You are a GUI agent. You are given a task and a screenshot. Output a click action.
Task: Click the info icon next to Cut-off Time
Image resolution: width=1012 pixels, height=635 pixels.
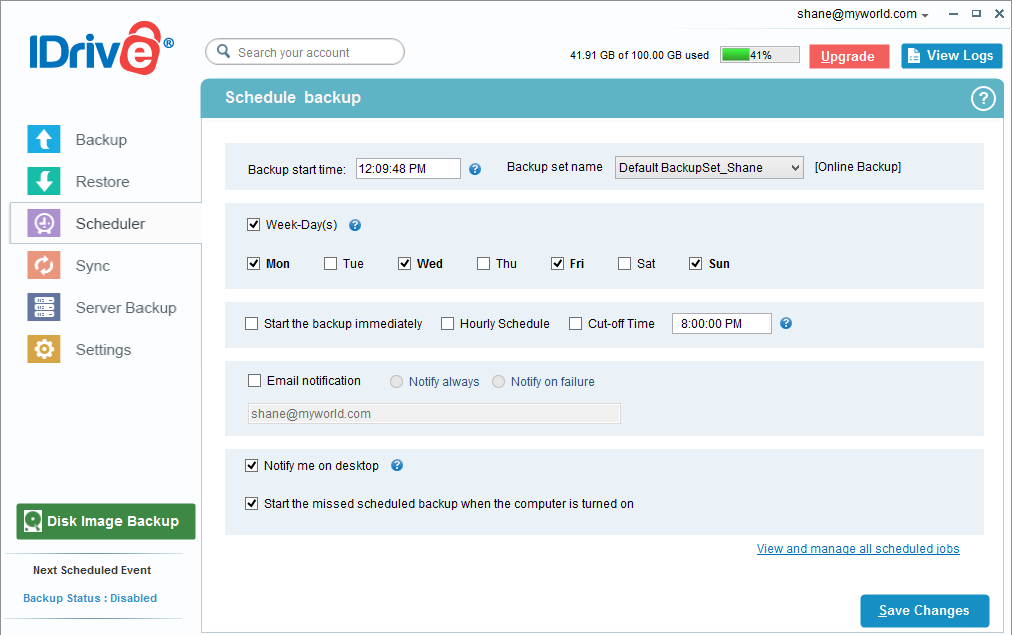click(786, 323)
